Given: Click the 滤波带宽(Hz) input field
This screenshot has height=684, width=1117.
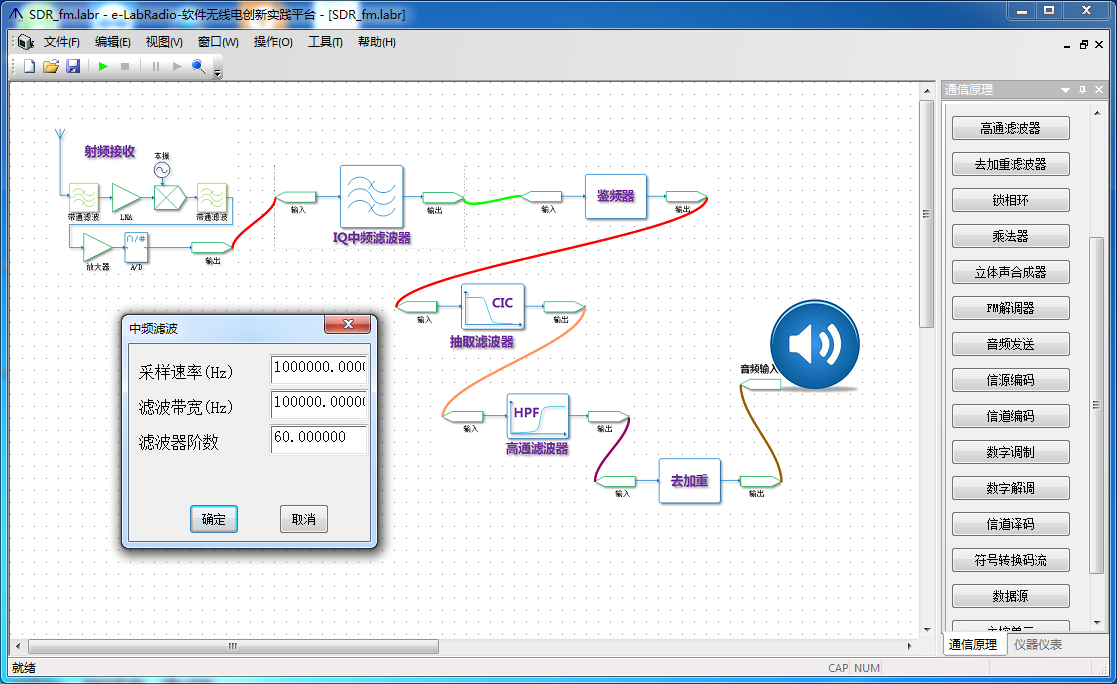Looking at the screenshot, I should tap(319, 404).
